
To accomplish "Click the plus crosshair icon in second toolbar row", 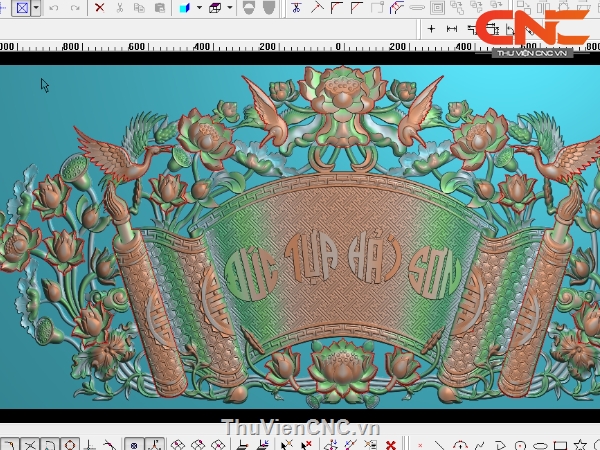I will point(432,29).
